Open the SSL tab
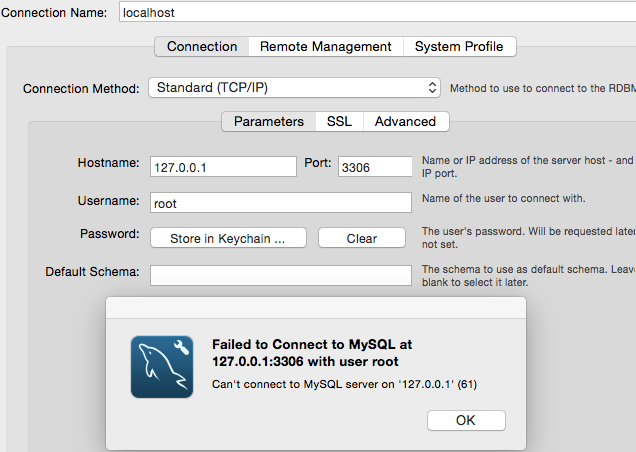Image resolution: width=636 pixels, height=452 pixels. click(x=339, y=122)
